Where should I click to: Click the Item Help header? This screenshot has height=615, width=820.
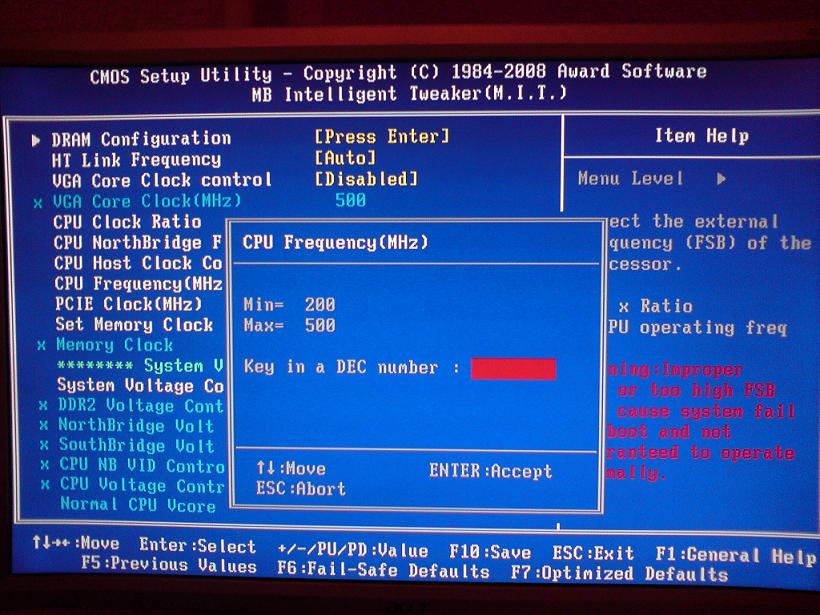pos(702,136)
